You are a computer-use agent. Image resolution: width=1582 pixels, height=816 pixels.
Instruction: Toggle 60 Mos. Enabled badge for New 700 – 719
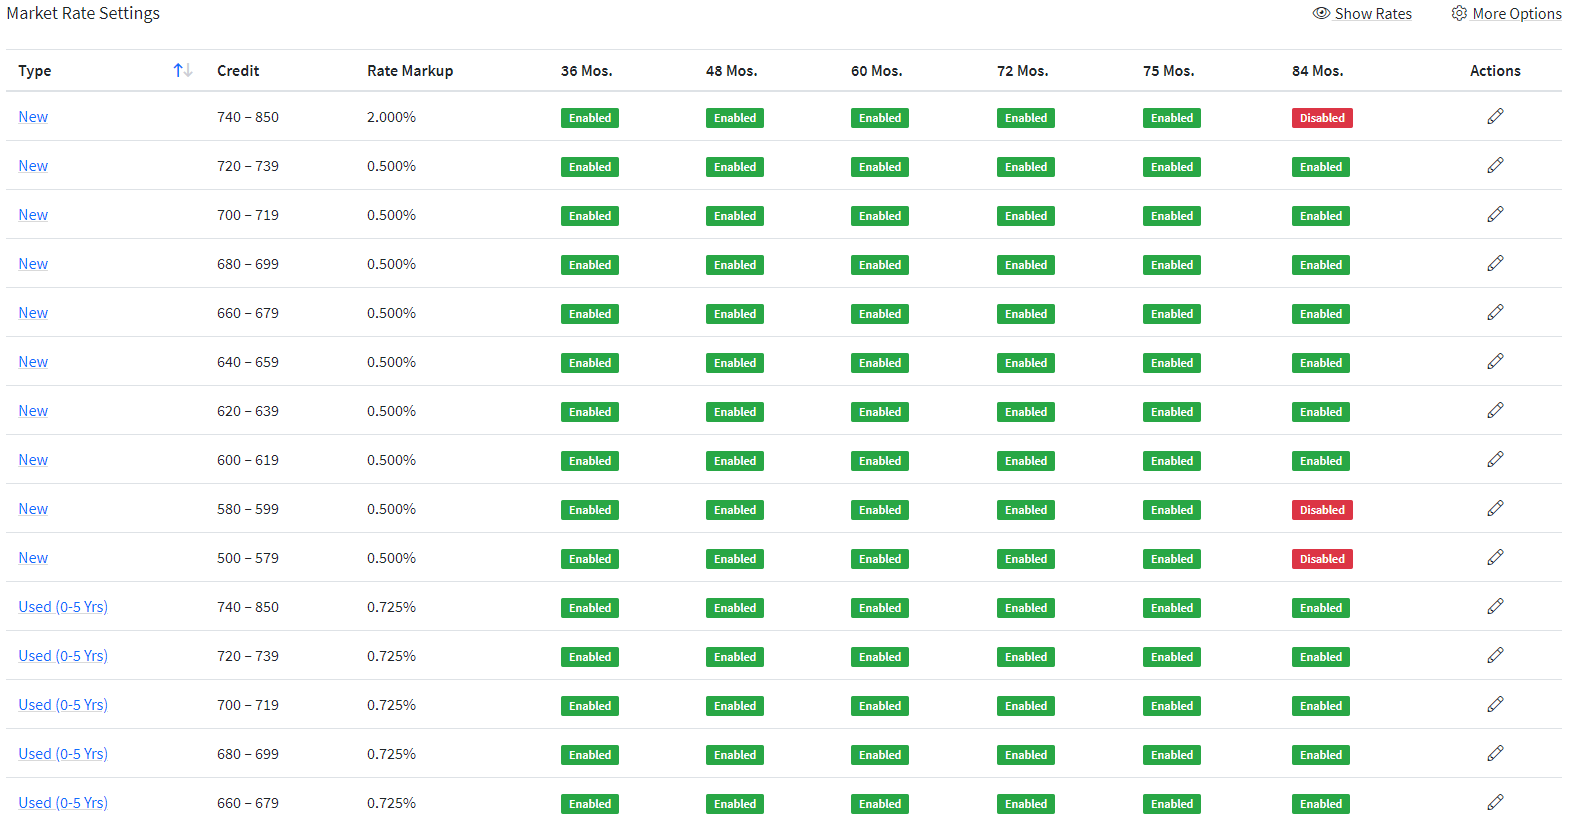click(x=880, y=216)
